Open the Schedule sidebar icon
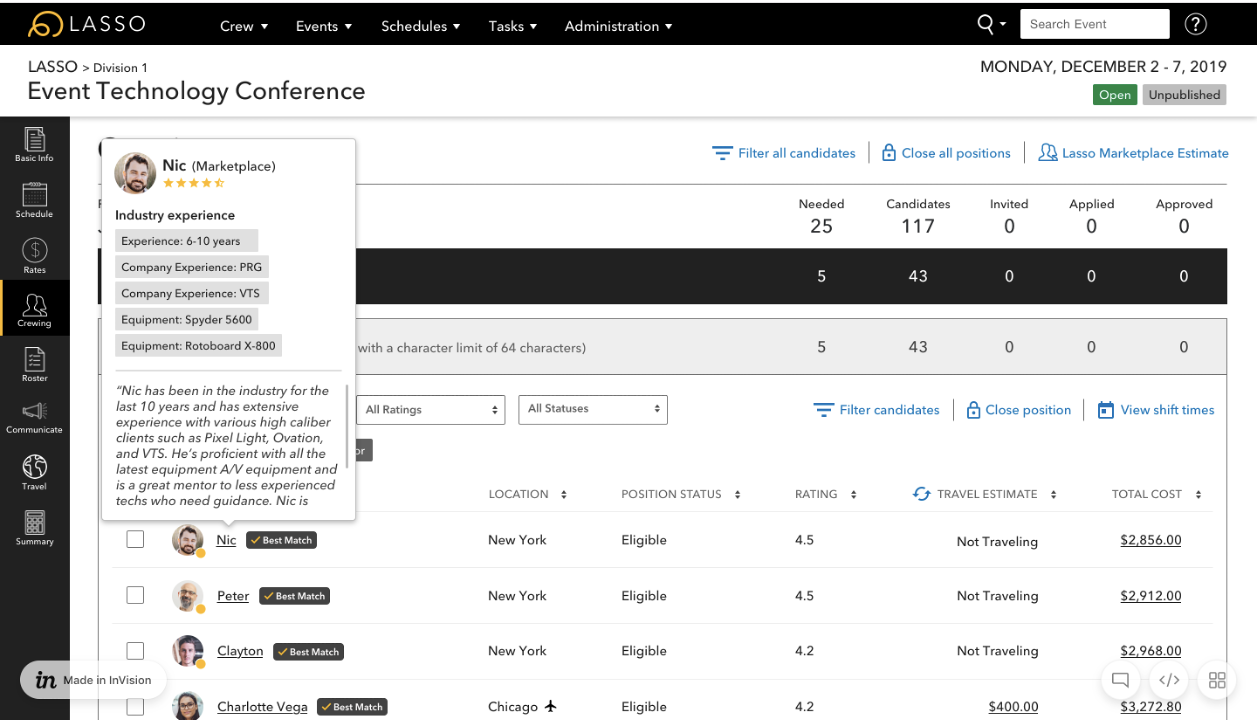This screenshot has width=1258, height=720. (34, 200)
